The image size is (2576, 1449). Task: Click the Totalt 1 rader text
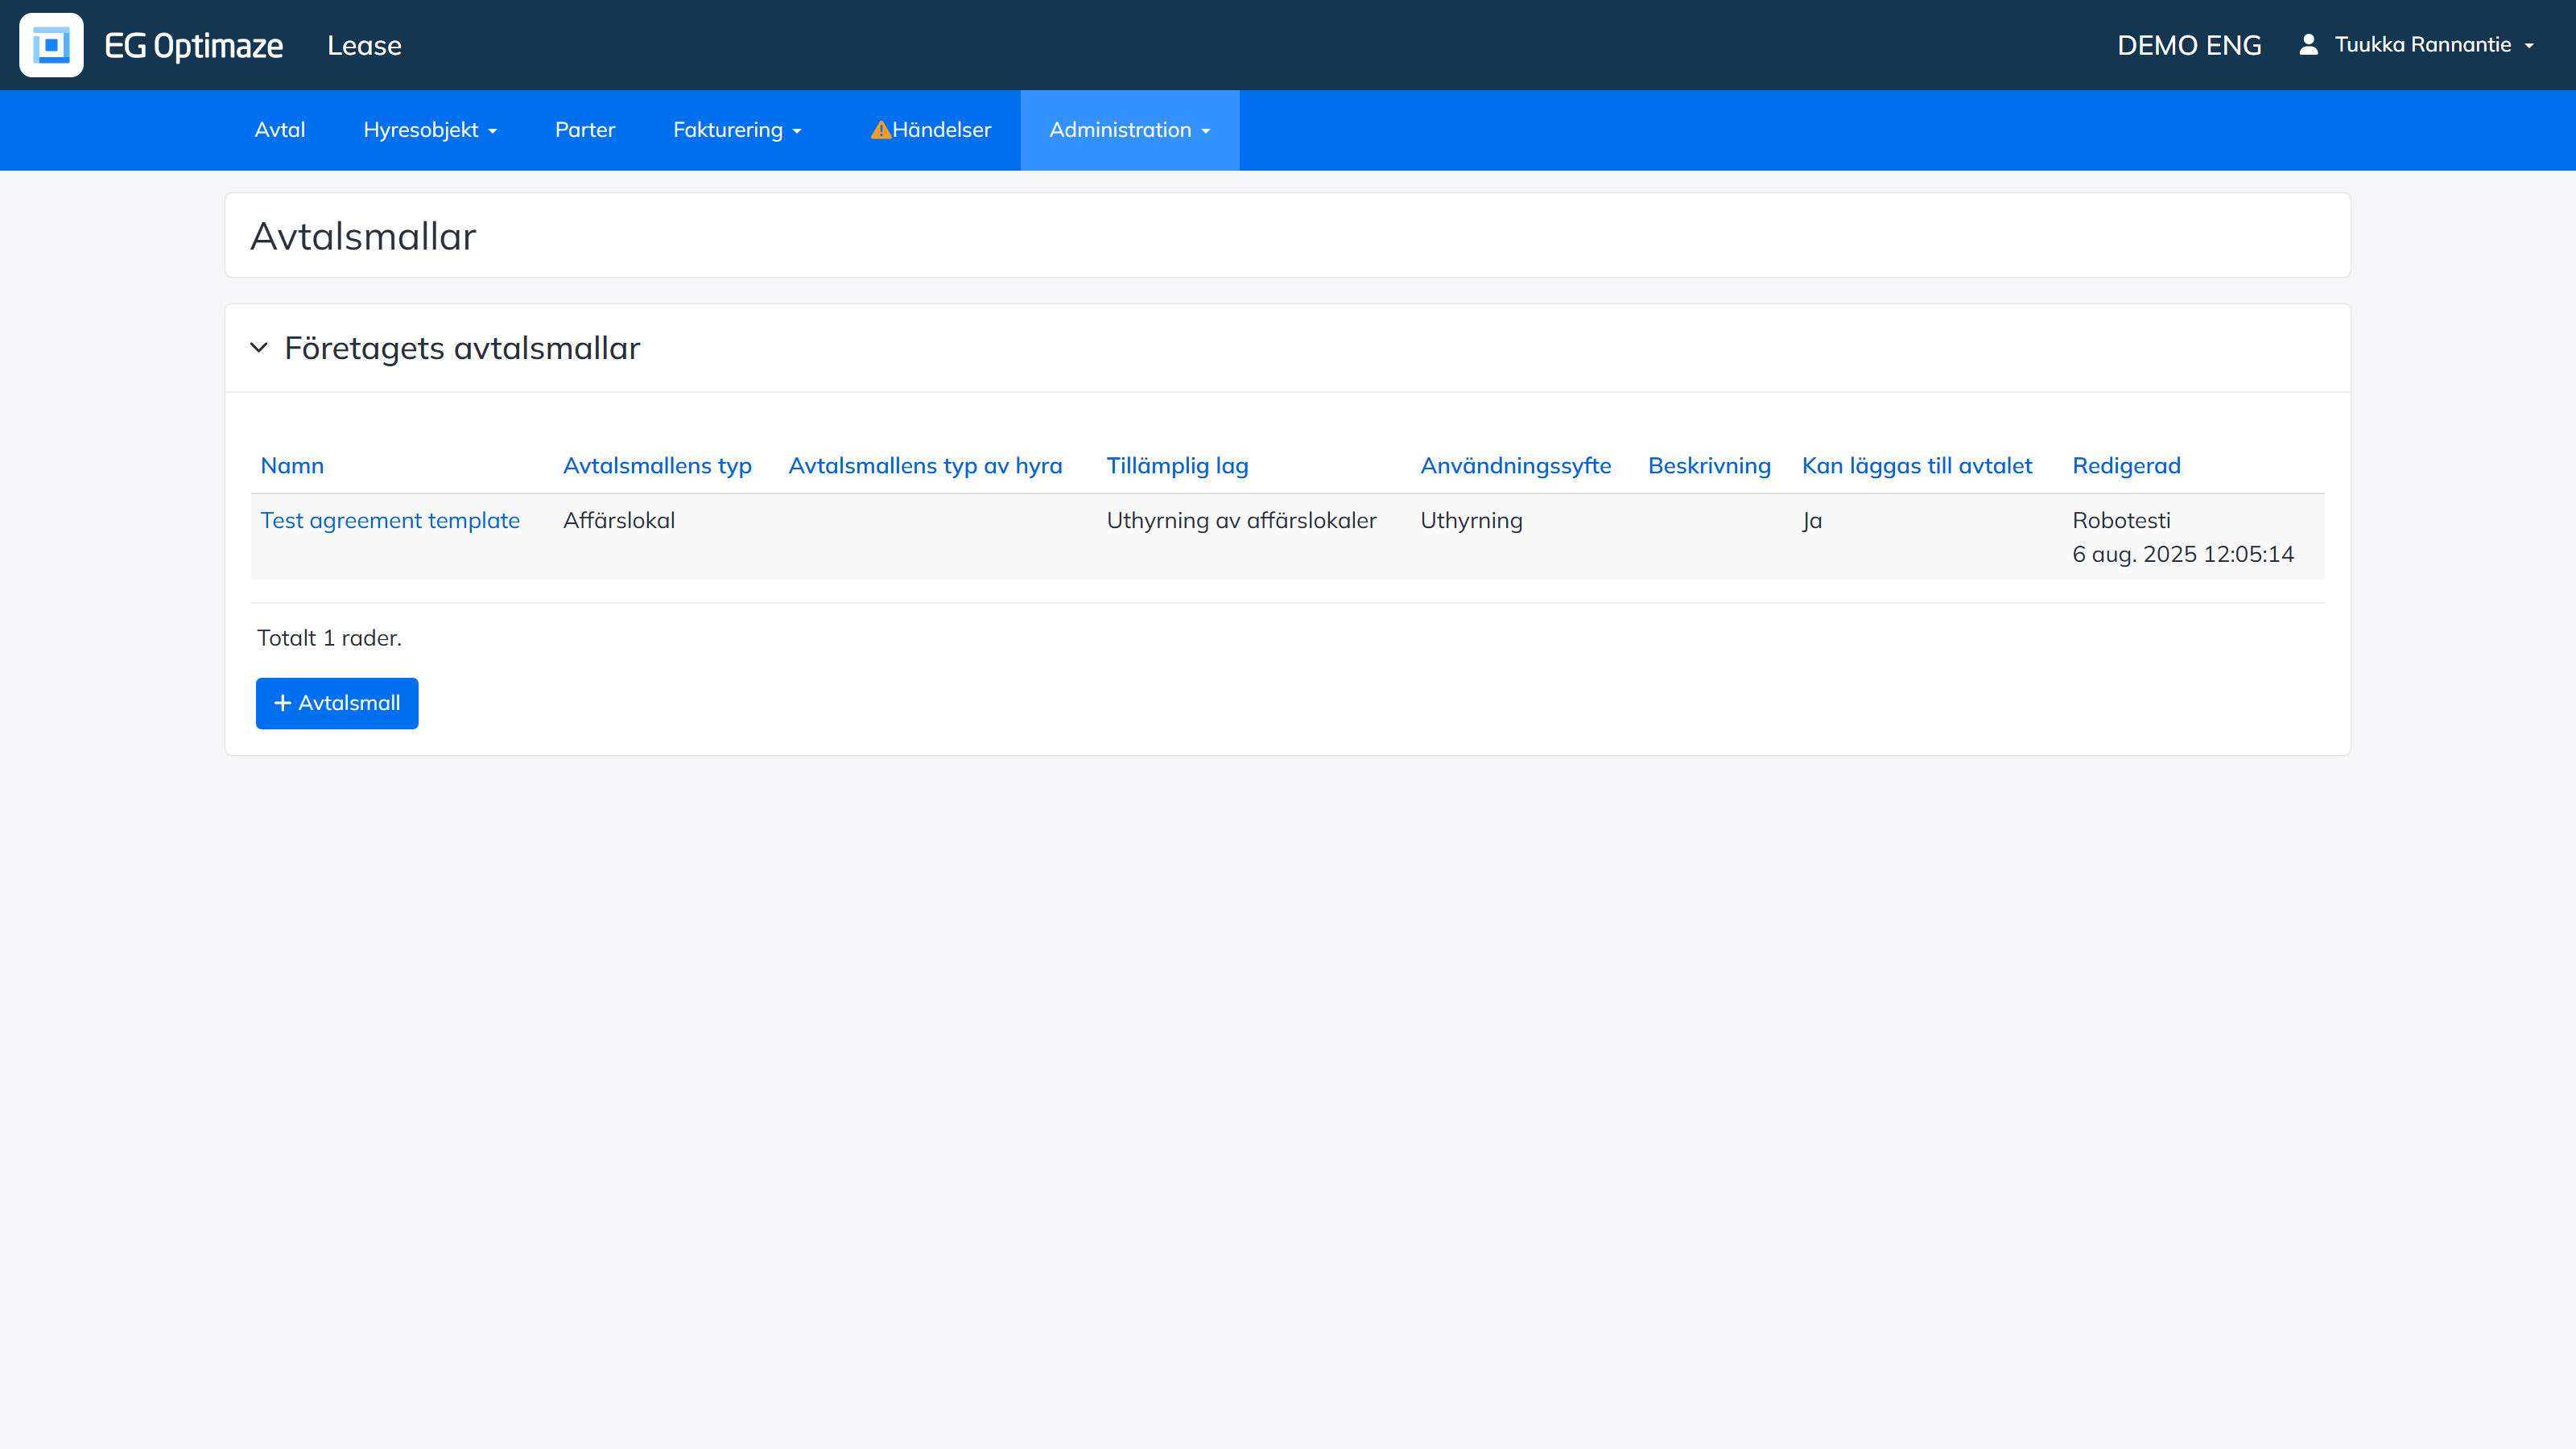point(329,638)
